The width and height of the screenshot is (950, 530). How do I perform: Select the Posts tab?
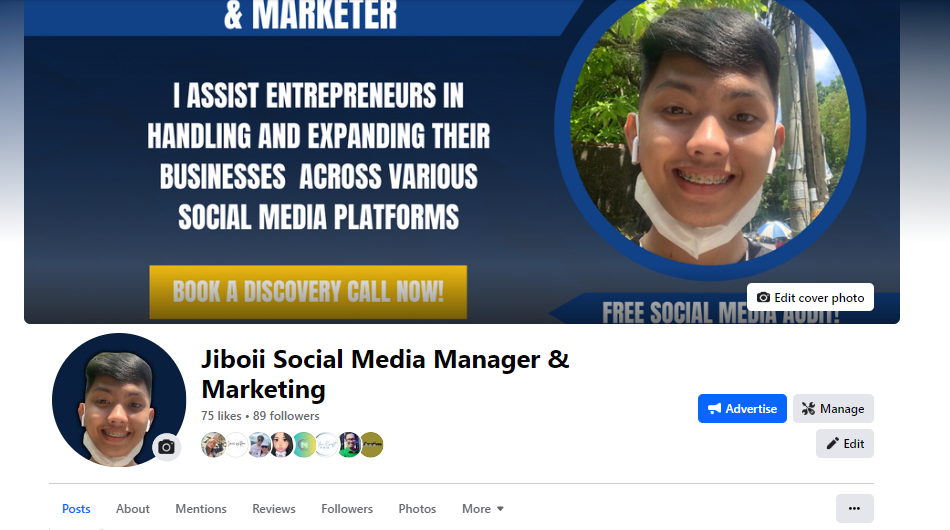76,509
